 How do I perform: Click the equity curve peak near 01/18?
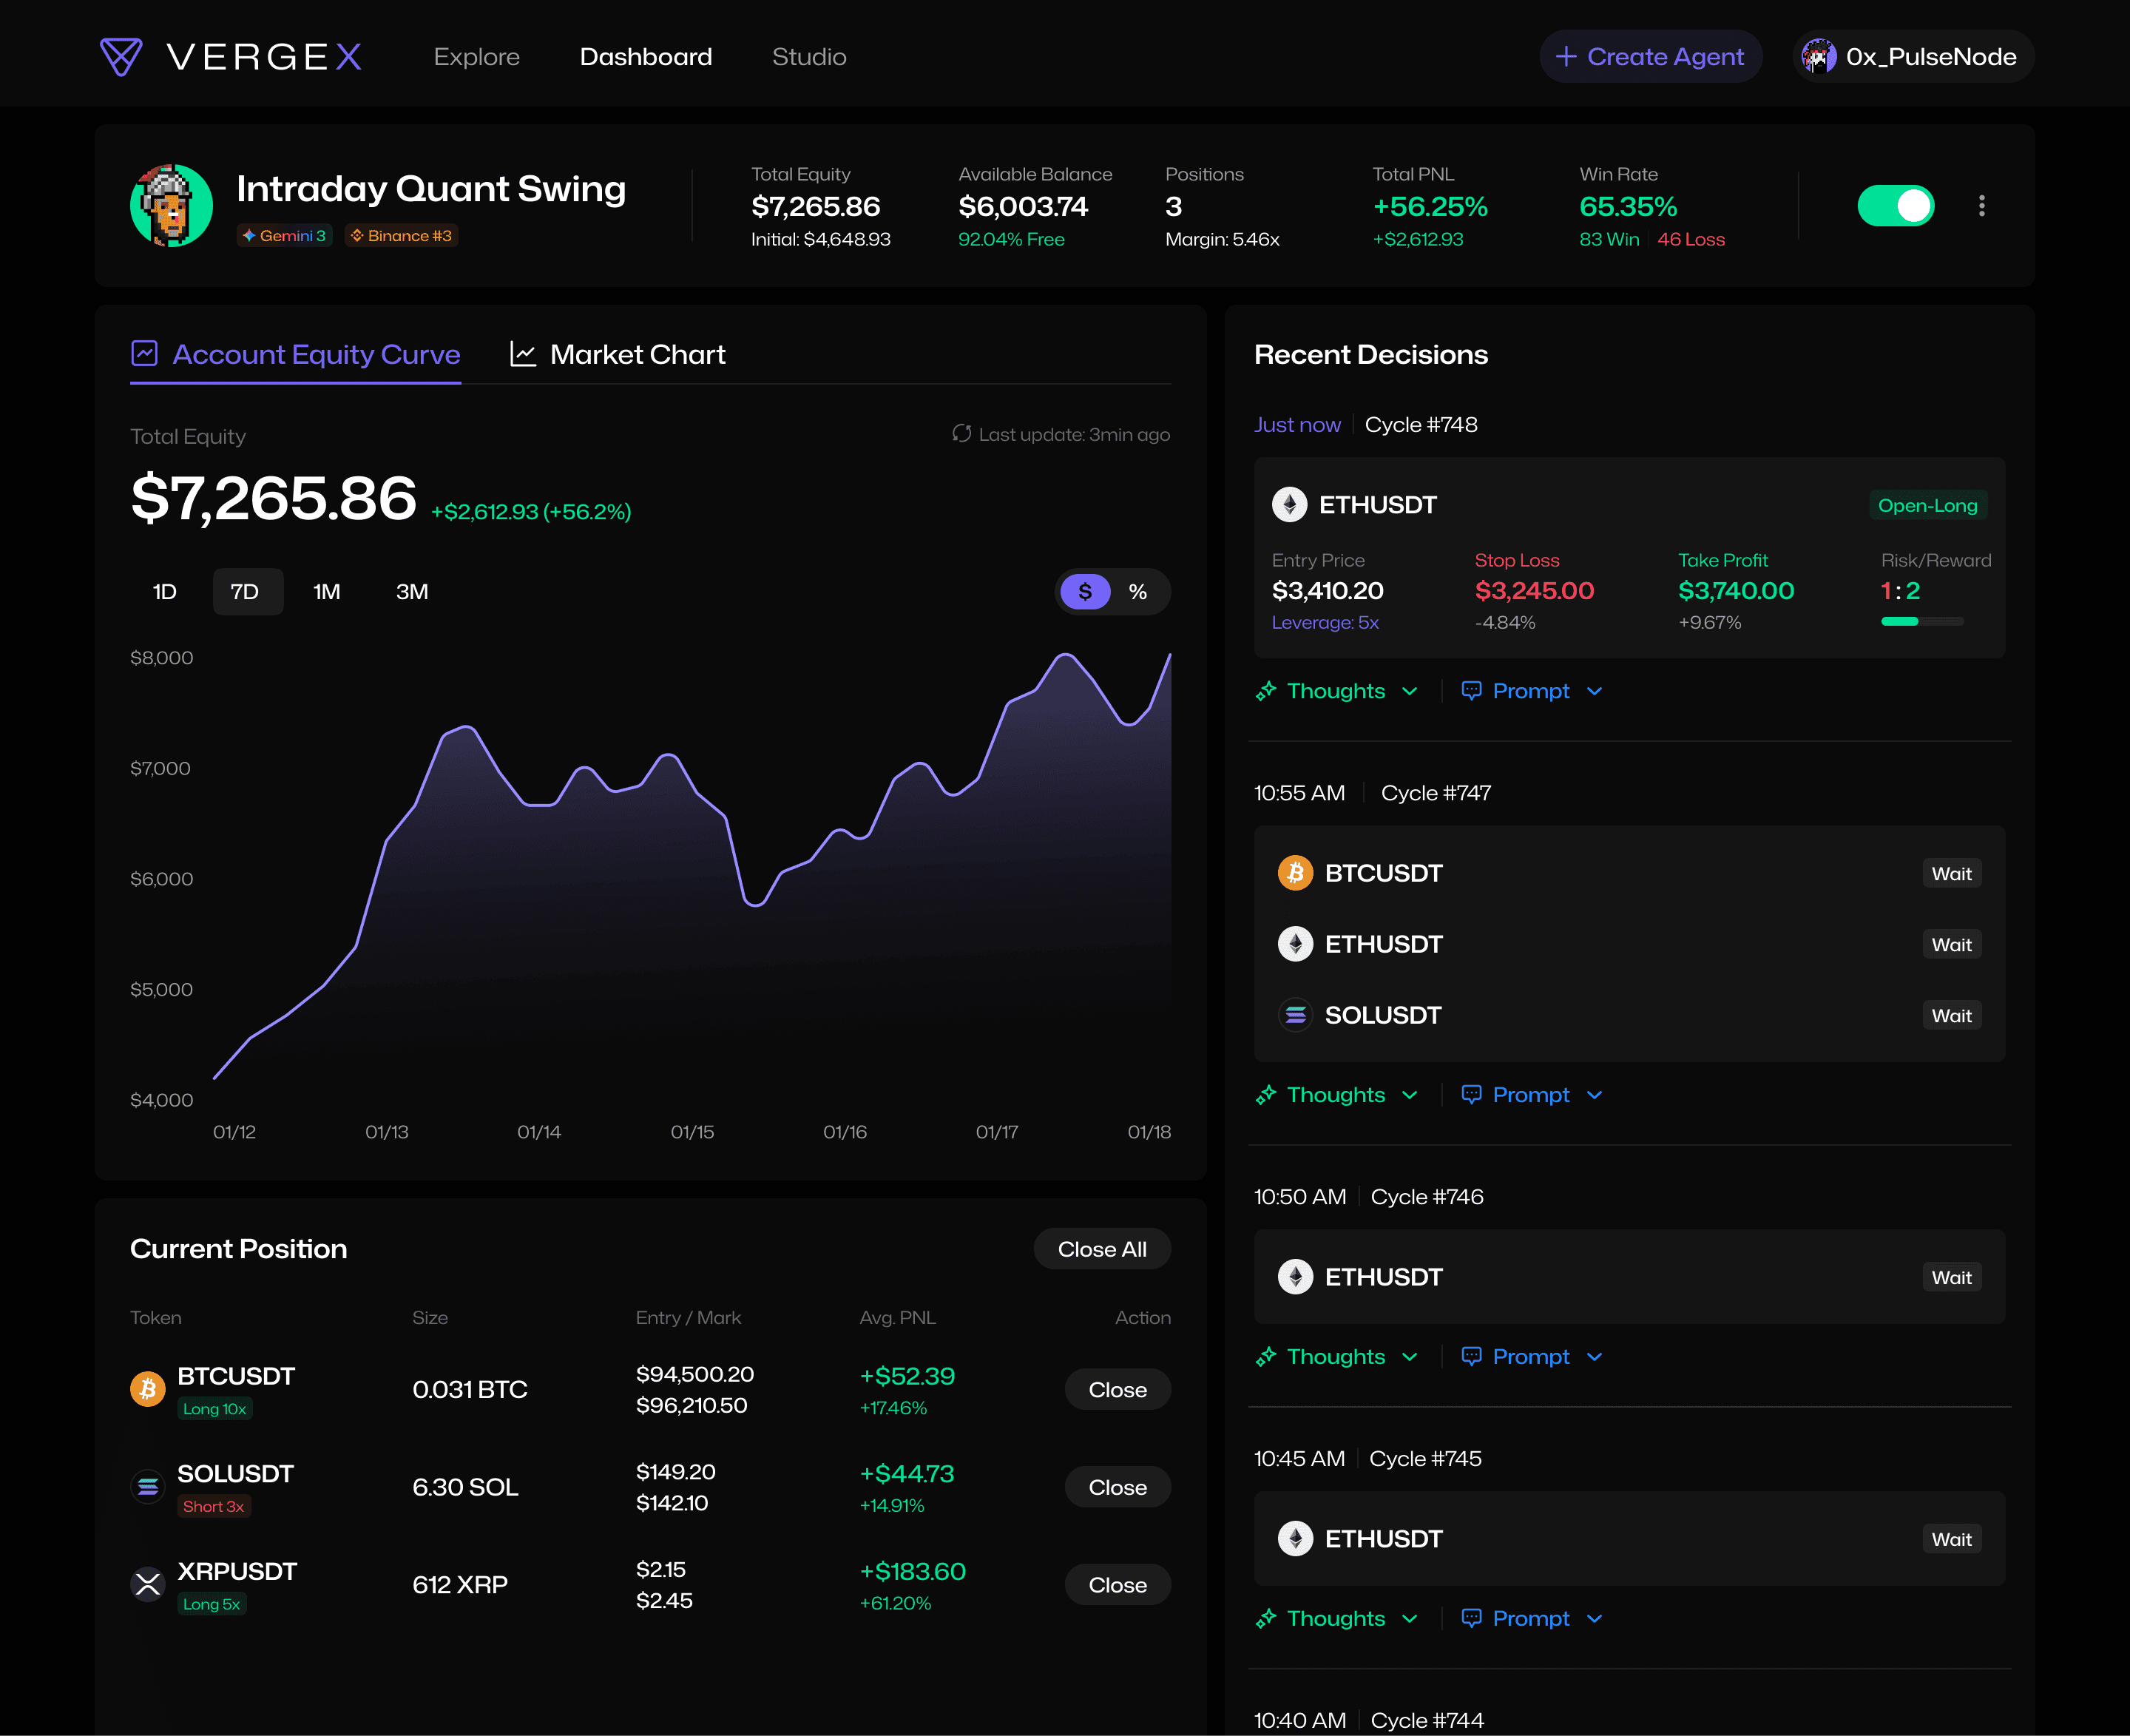point(1169,656)
